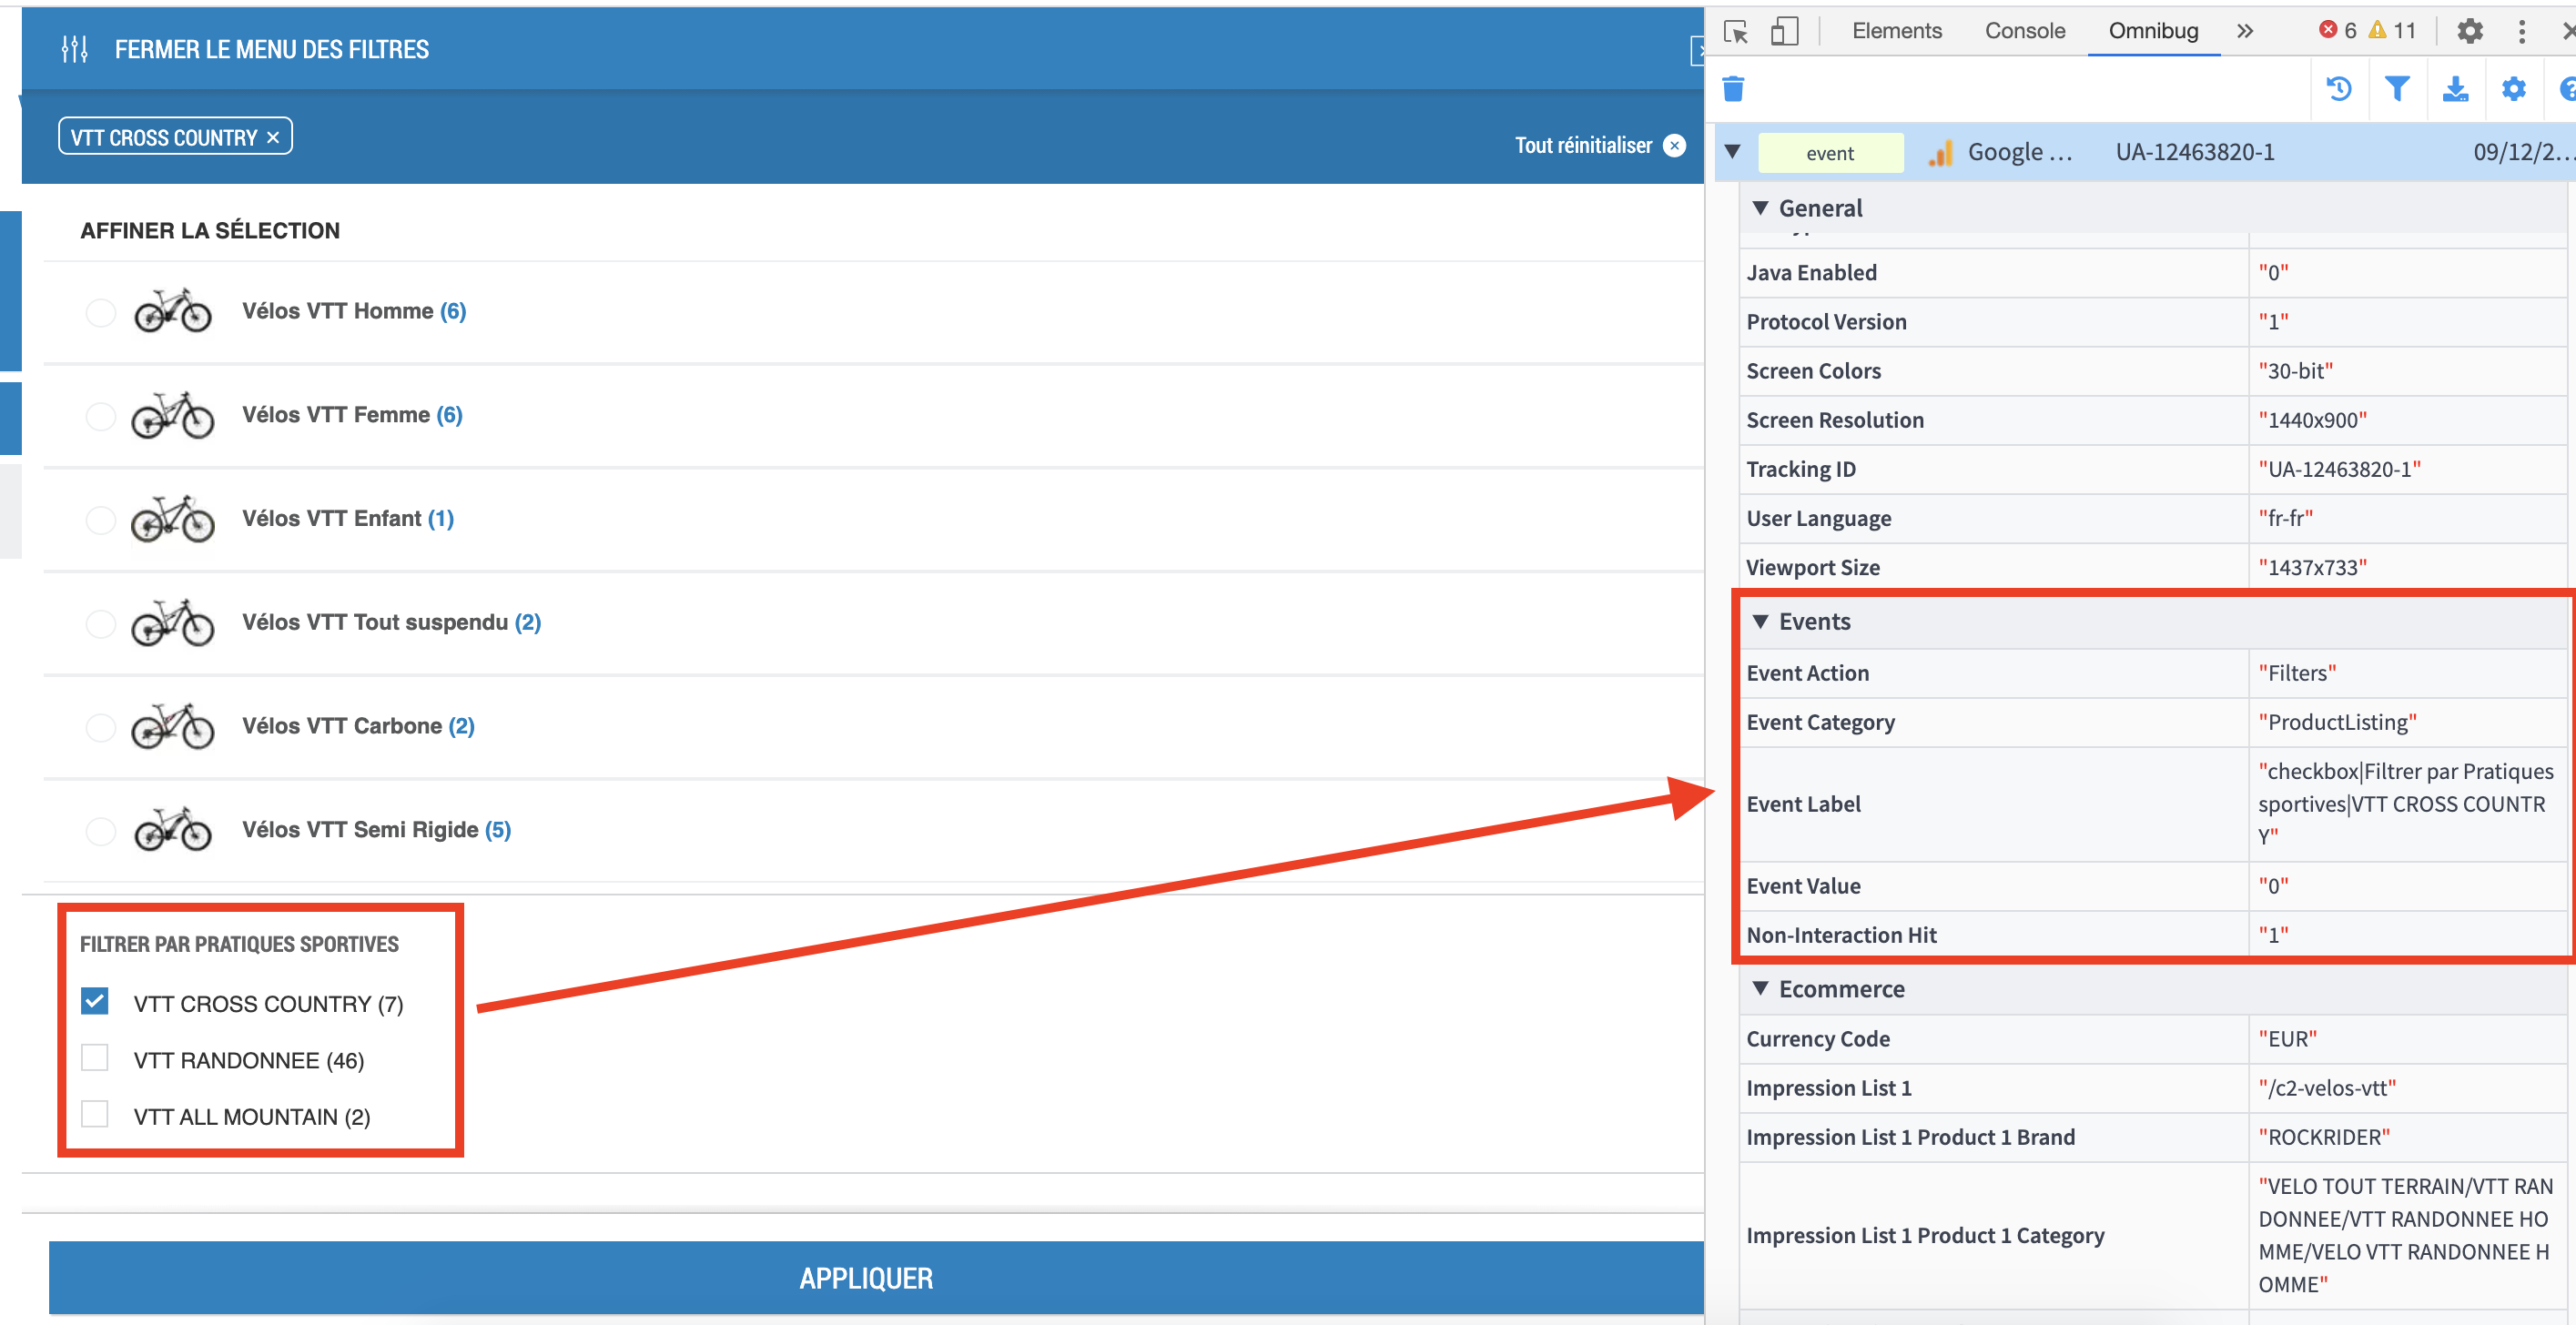Image resolution: width=2576 pixels, height=1325 pixels.
Task: Click the filter sliders icon beside FERMER LE MENU
Action: [74, 49]
